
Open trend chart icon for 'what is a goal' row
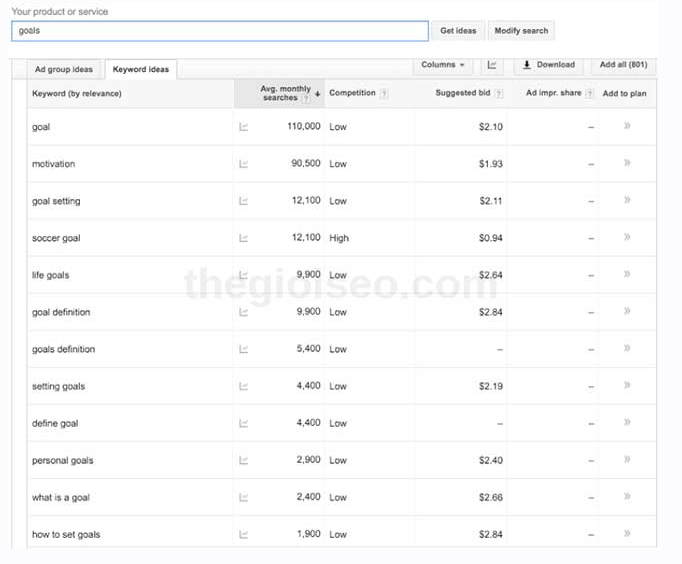coord(244,497)
